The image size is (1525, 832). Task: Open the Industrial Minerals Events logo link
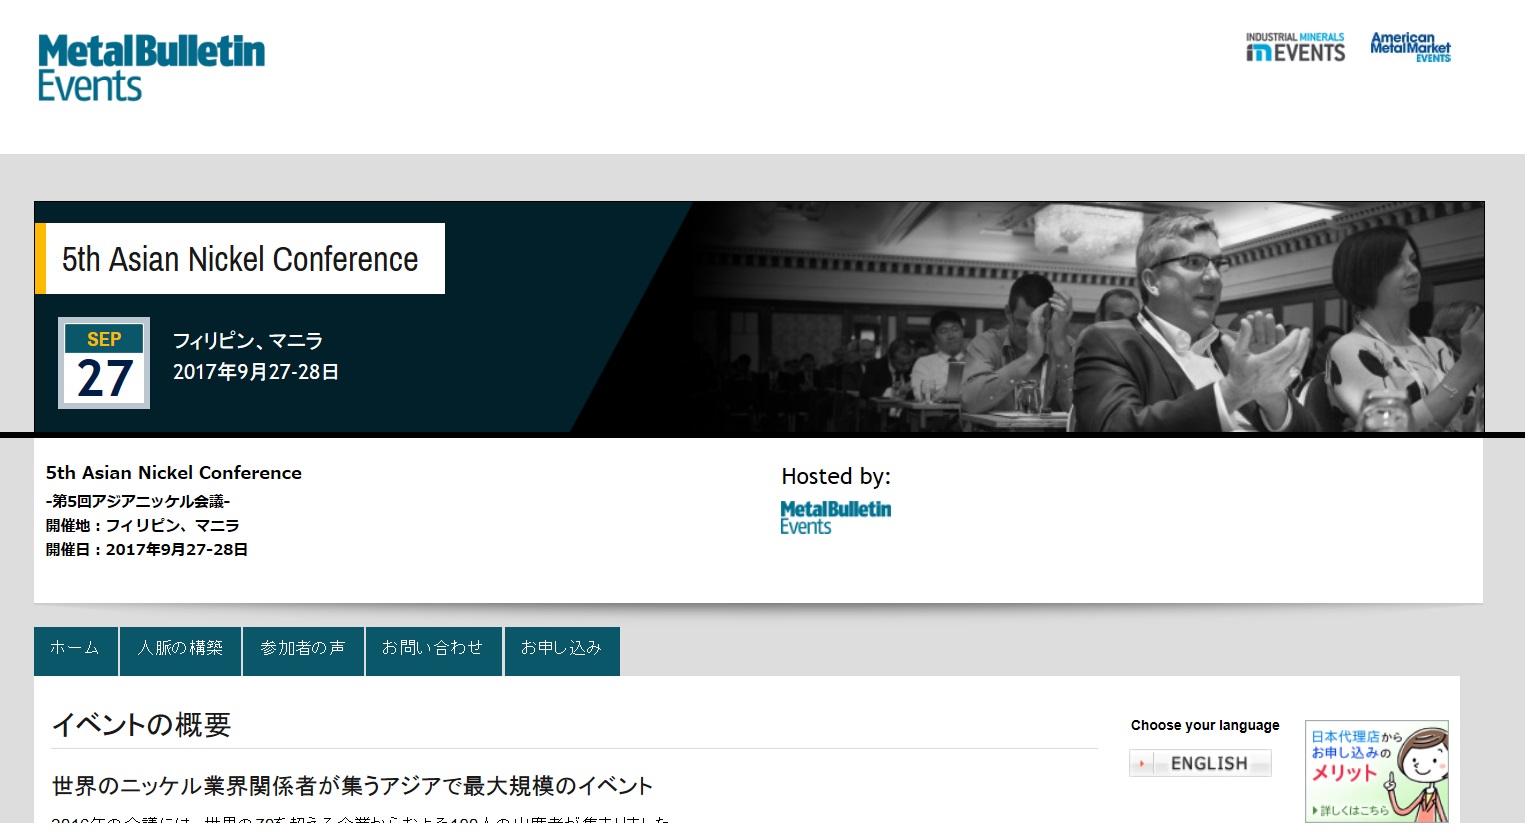pos(1295,47)
